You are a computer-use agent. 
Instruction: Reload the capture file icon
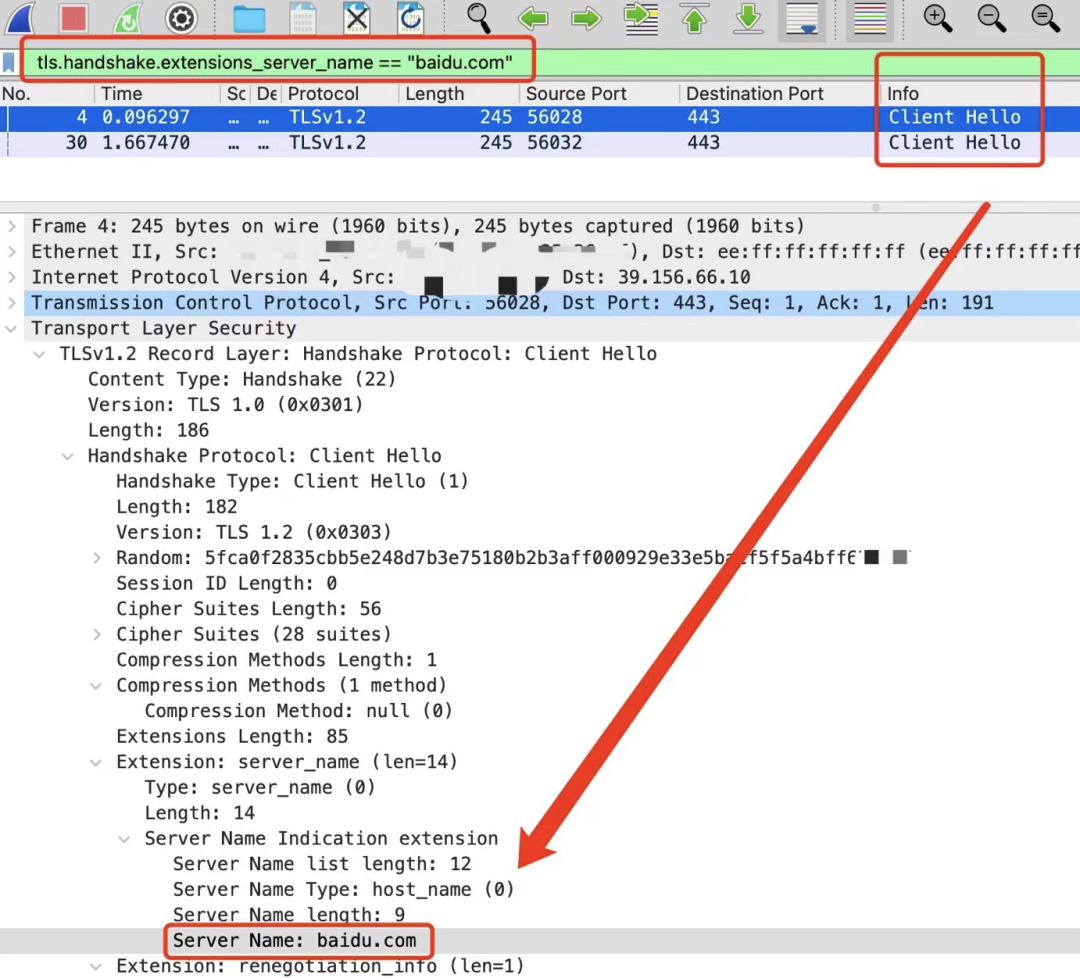tap(411, 18)
